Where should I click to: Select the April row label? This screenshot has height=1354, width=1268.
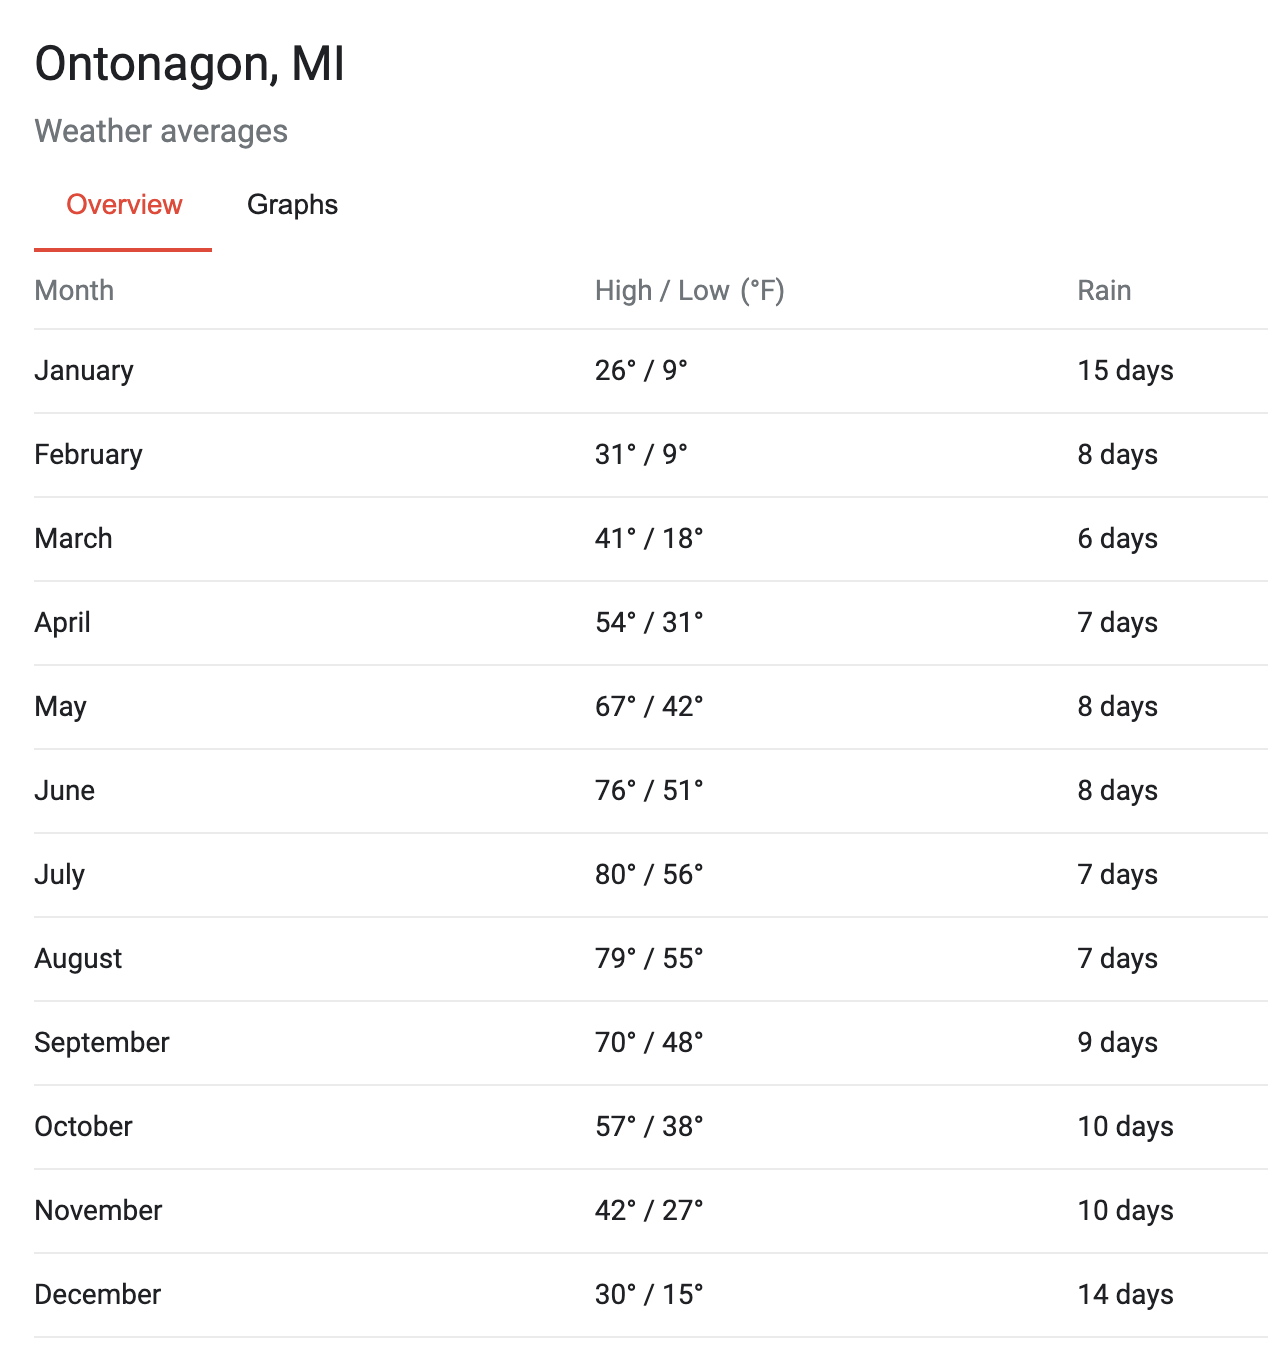pos(63,623)
